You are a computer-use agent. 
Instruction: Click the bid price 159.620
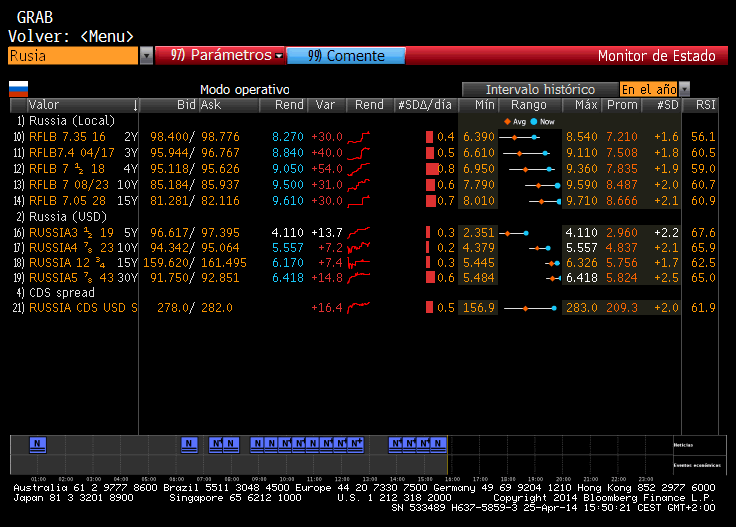click(166, 263)
